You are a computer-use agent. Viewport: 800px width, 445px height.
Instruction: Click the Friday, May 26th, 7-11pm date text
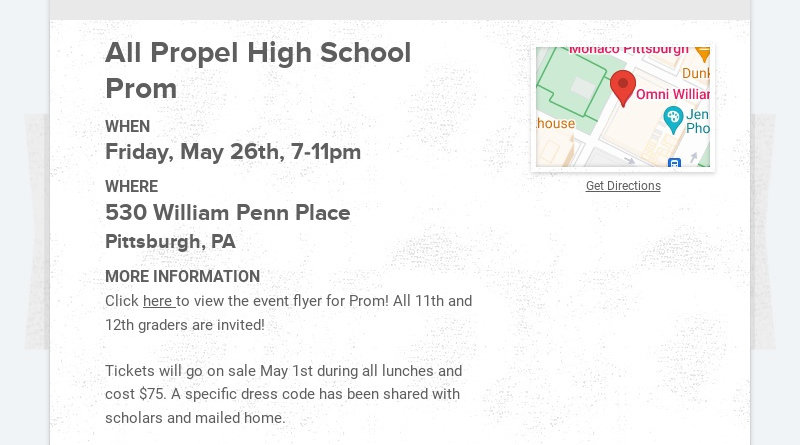[233, 152]
